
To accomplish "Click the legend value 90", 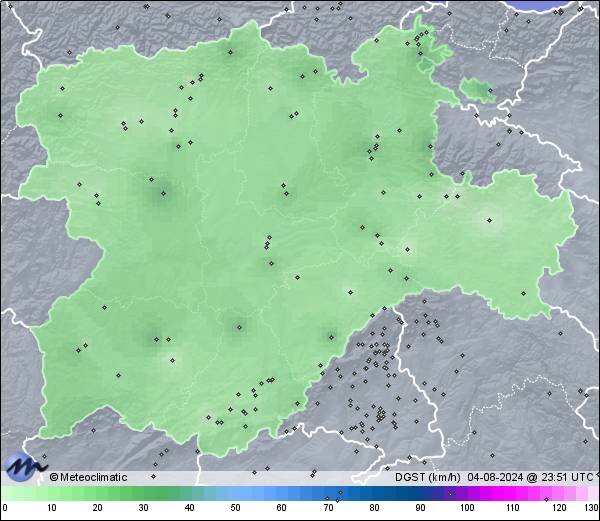I will click(420, 508).
